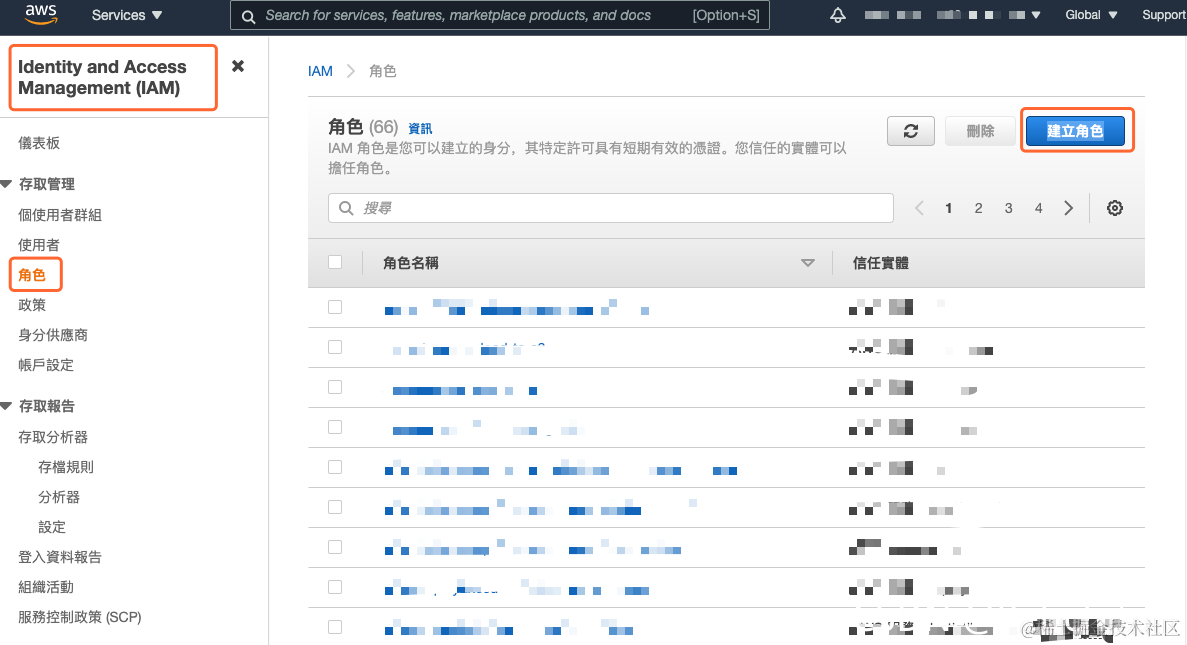Check the sixth role row checkbox
Screen dimensions: 1187x645
(x=335, y=507)
